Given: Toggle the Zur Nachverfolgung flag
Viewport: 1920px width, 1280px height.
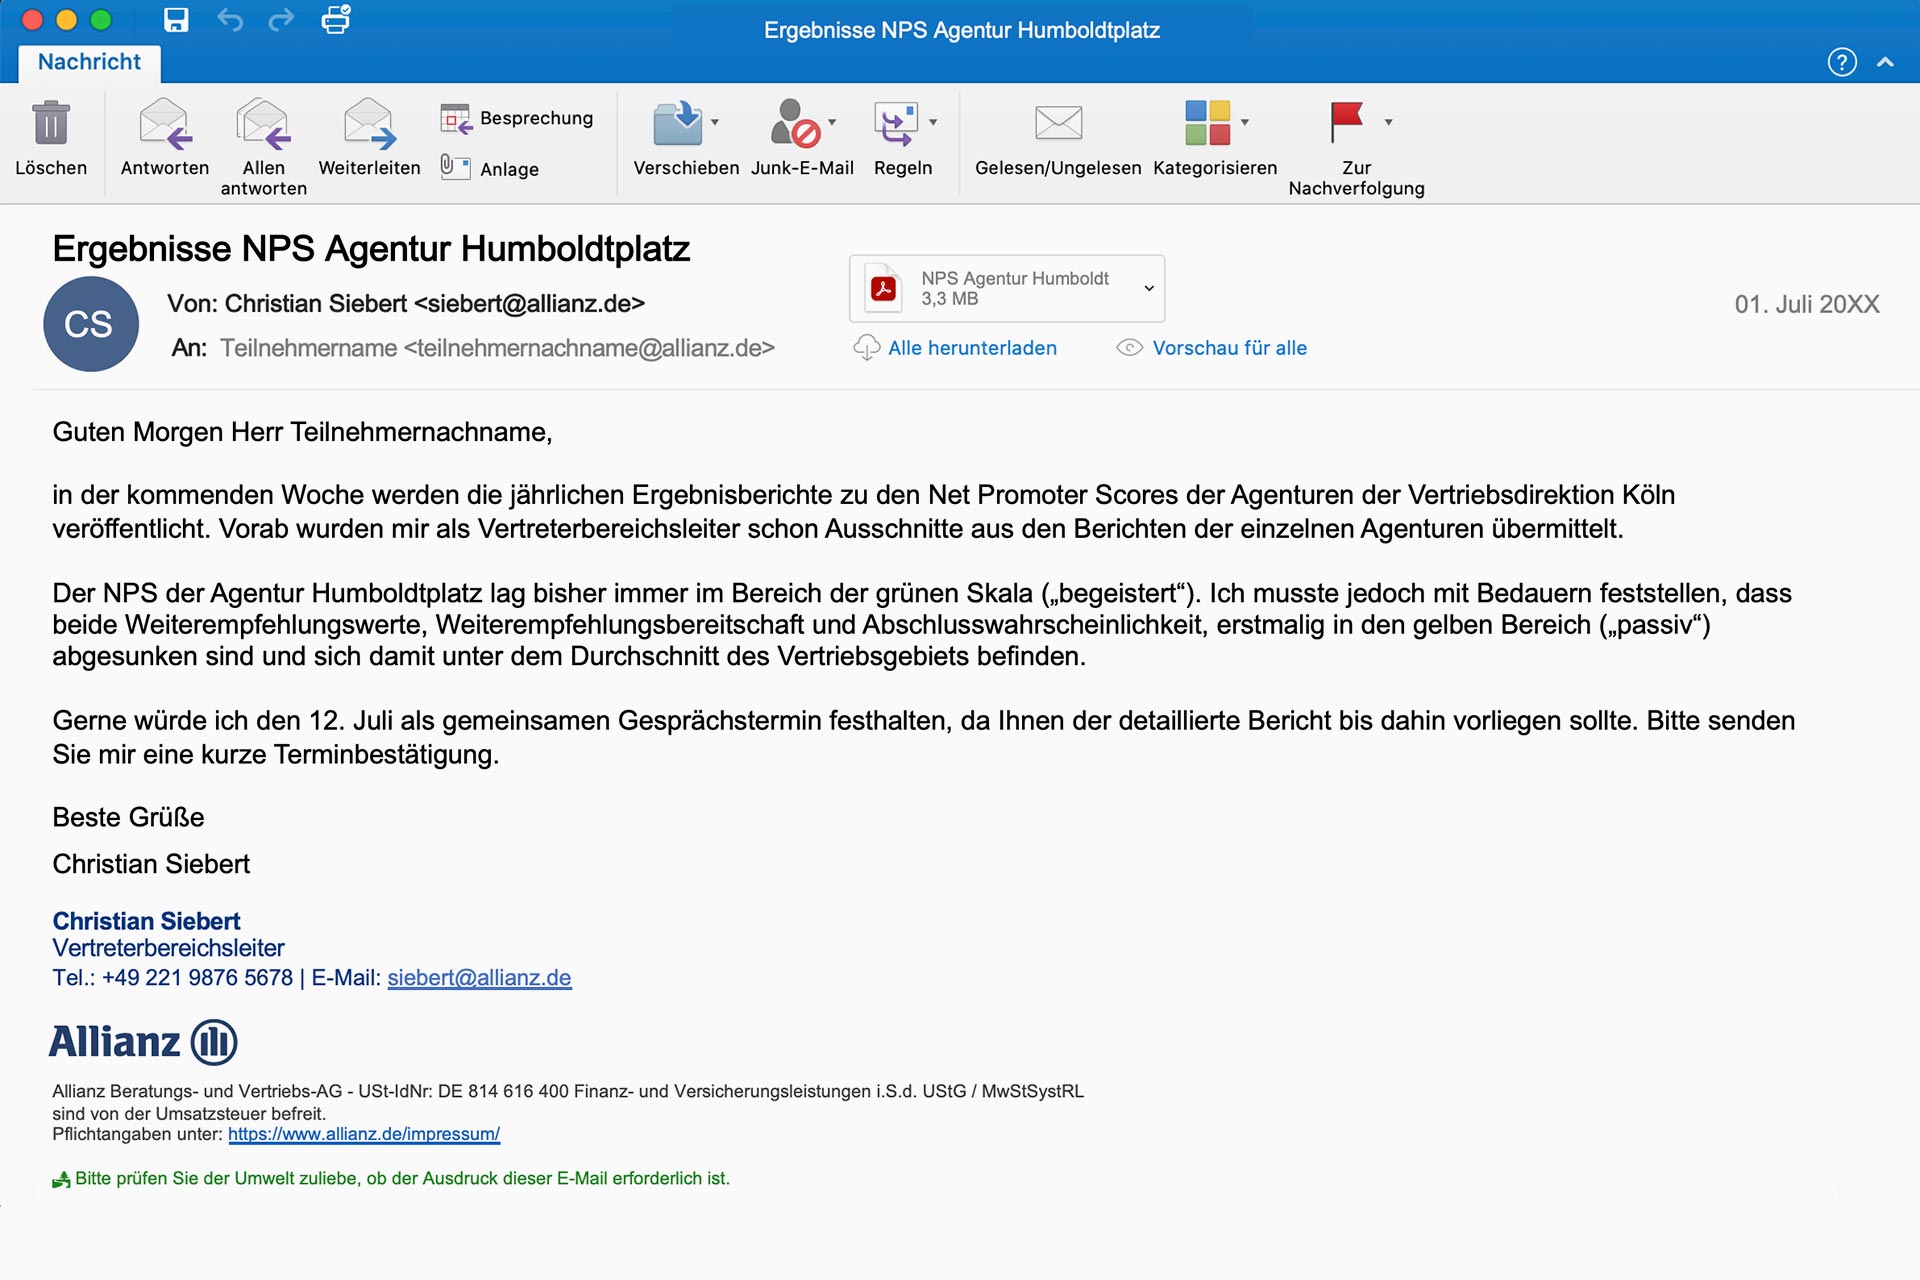Looking at the screenshot, I should [1346, 122].
